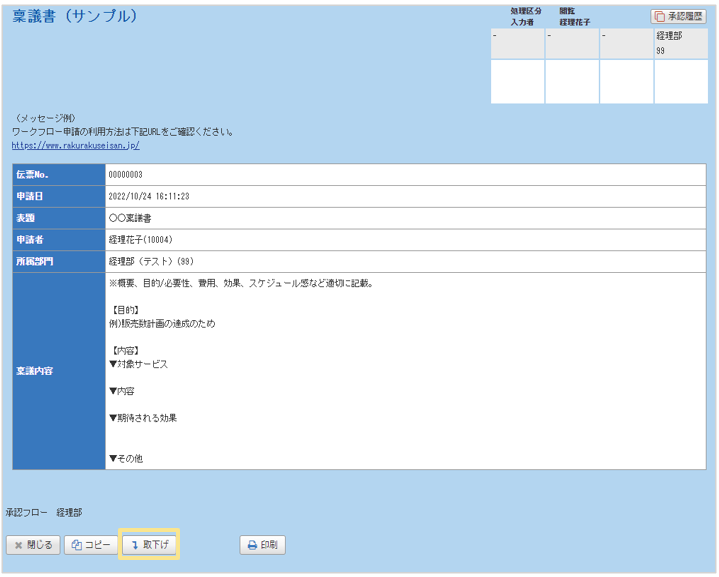This screenshot has width=719, height=577.
Task: Click the 稟議書（サンプル） page title
Action: click(75, 17)
